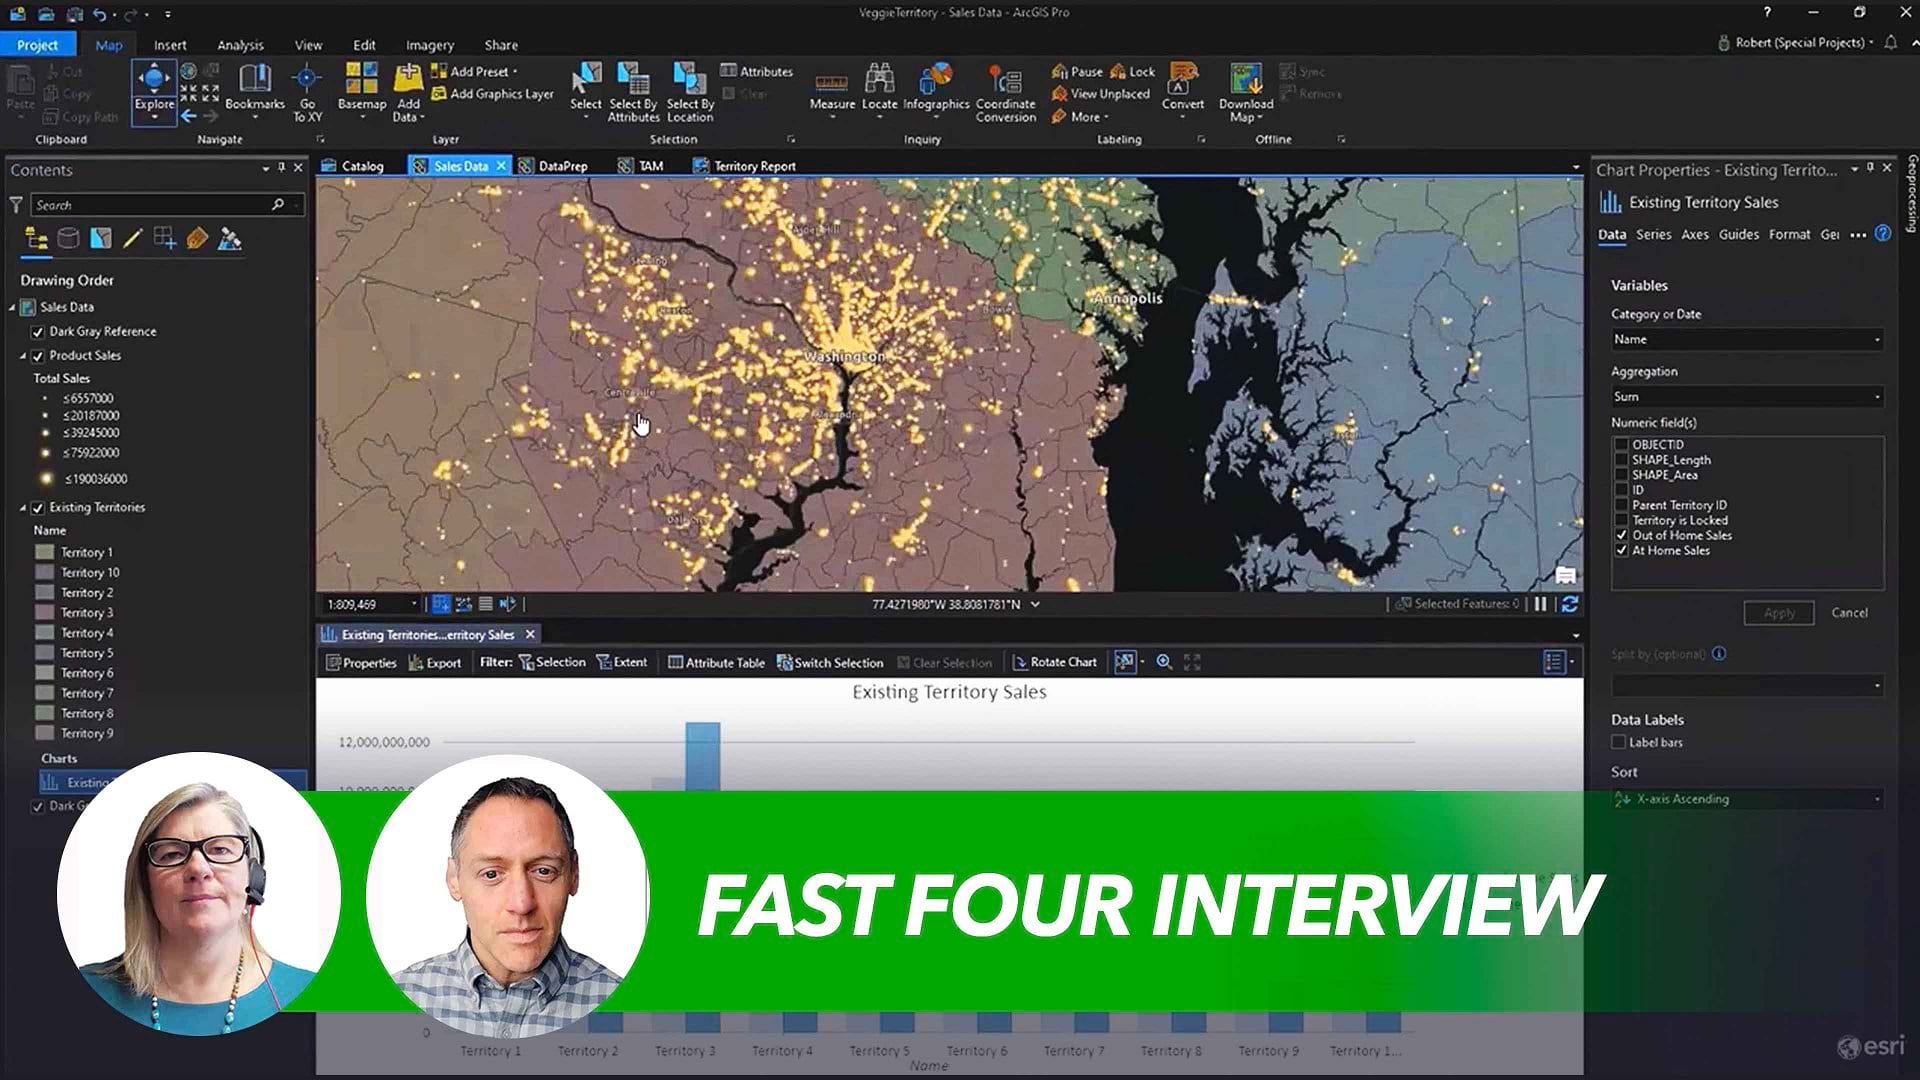Switch to the Analysis ribbon tab
1920x1080 pixels.
coord(240,45)
